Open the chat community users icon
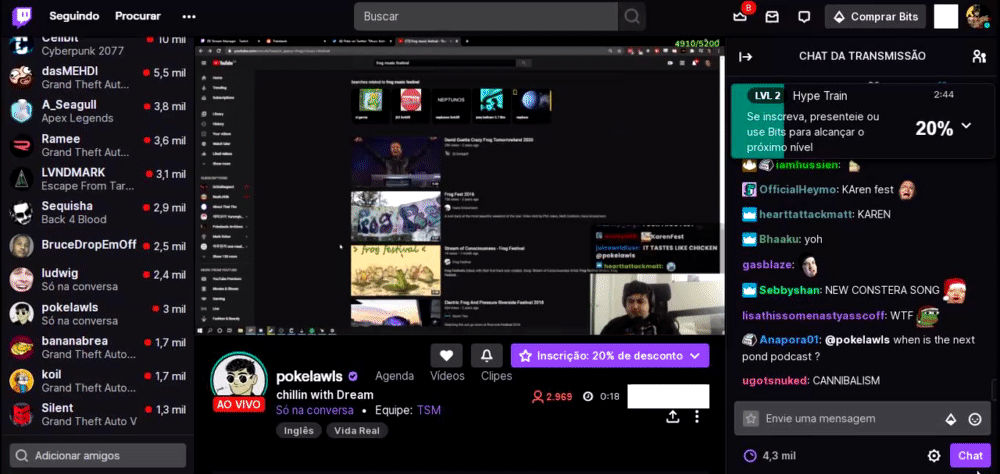This screenshot has height=474, width=1000. click(979, 57)
